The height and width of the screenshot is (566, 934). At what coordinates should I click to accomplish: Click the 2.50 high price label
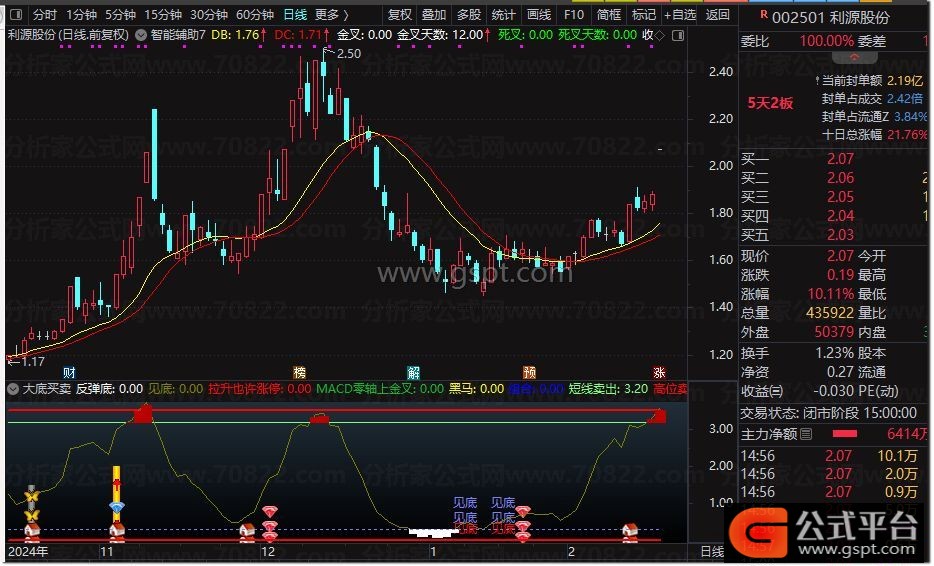[x=349, y=54]
